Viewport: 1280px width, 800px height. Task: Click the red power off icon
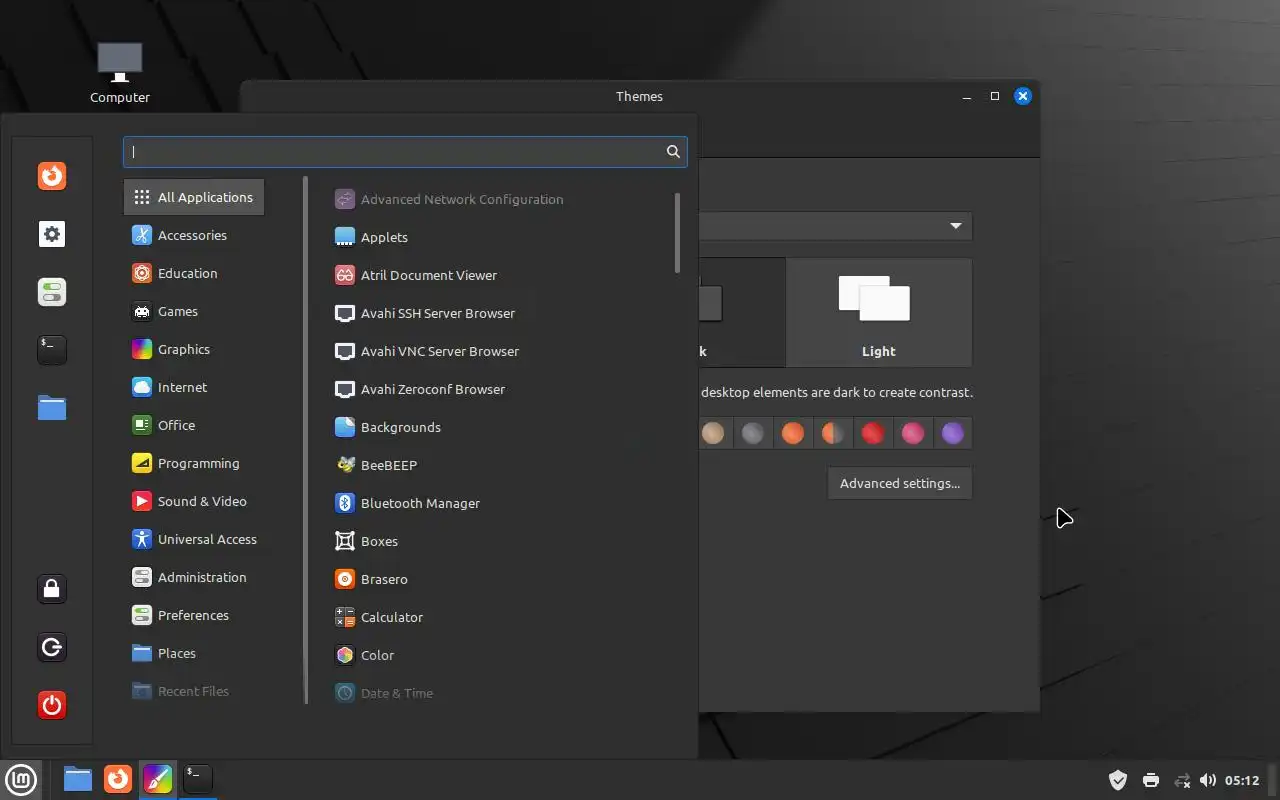click(52, 705)
